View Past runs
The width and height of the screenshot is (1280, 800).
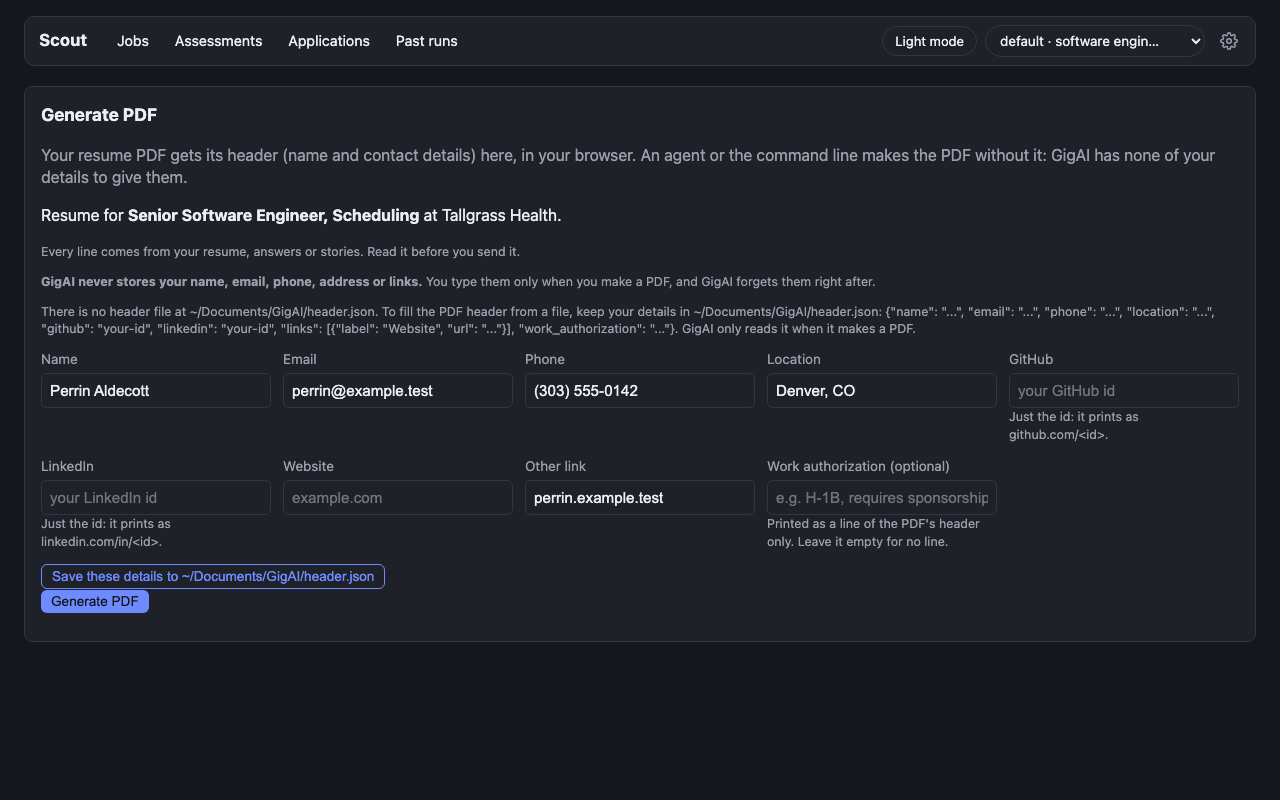pyautogui.click(x=427, y=41)
